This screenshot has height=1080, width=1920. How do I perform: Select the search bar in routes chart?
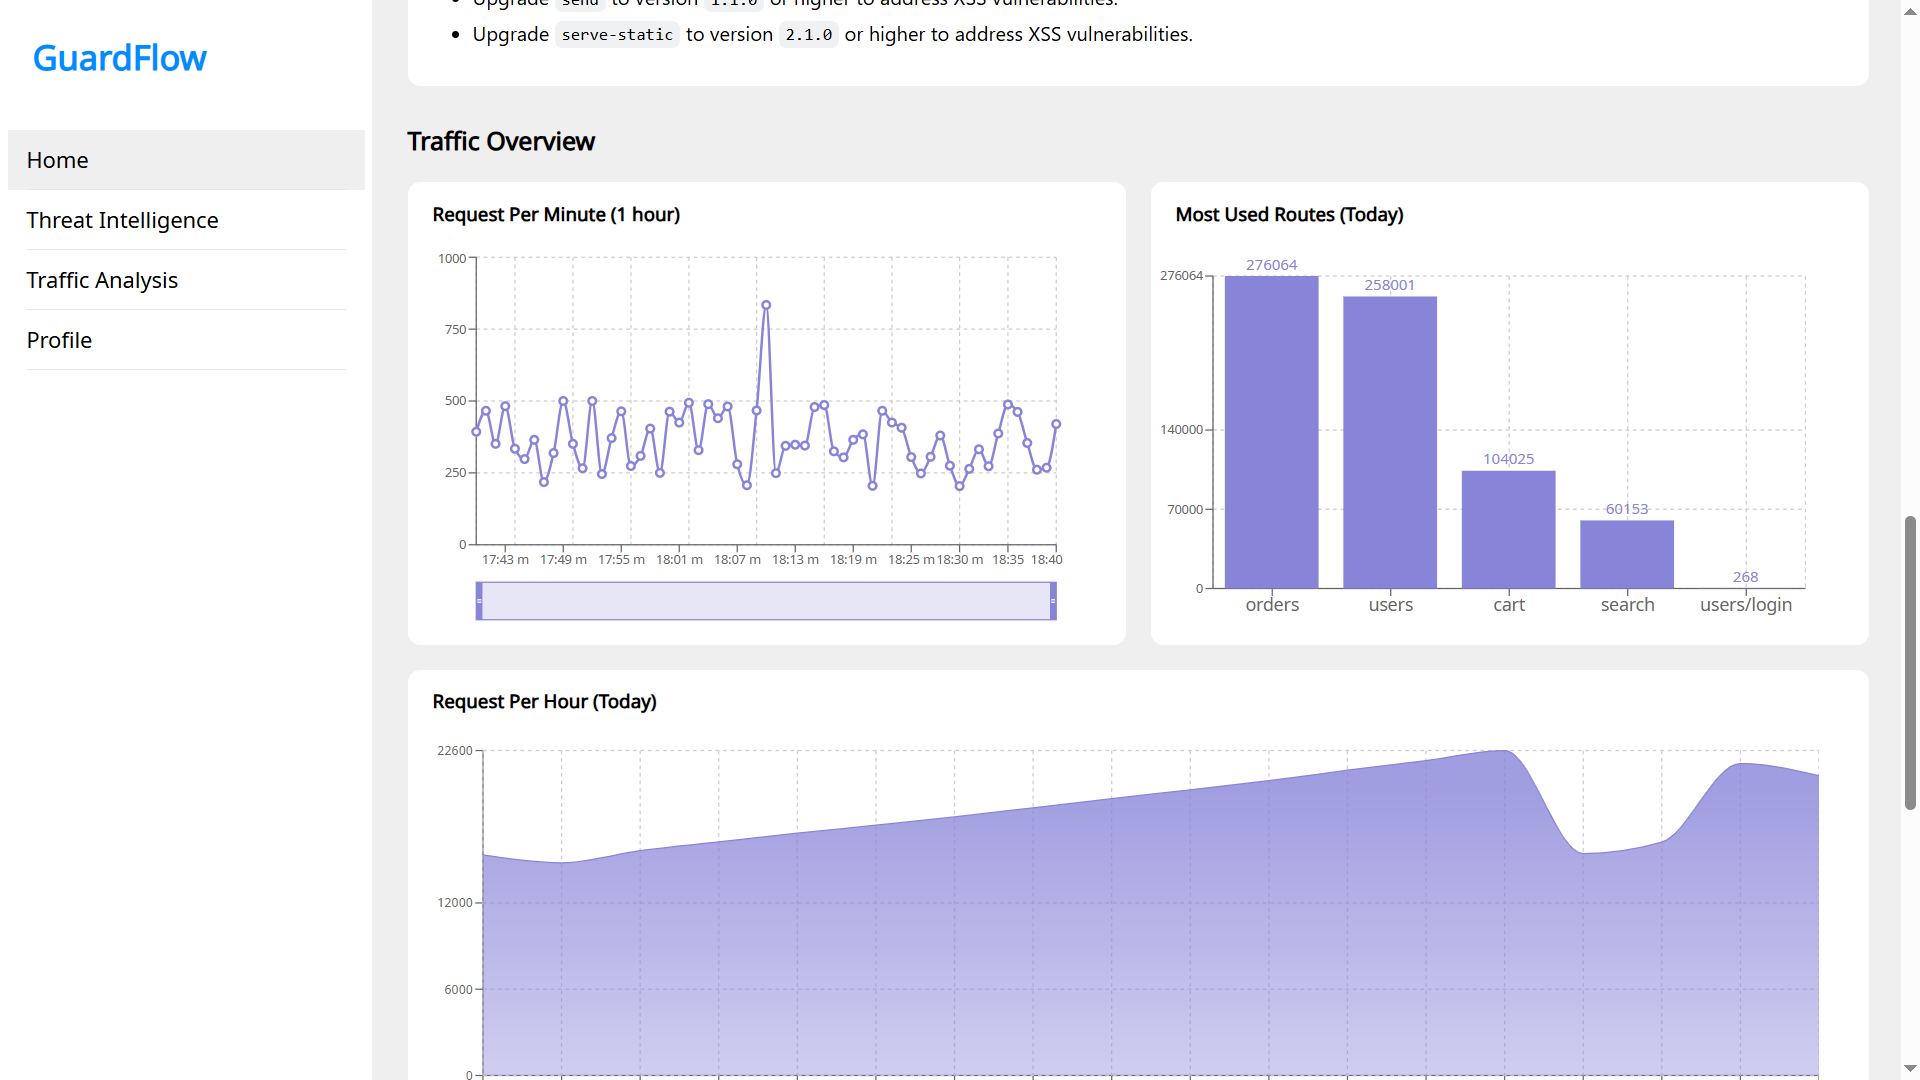tap(1627, 554)
